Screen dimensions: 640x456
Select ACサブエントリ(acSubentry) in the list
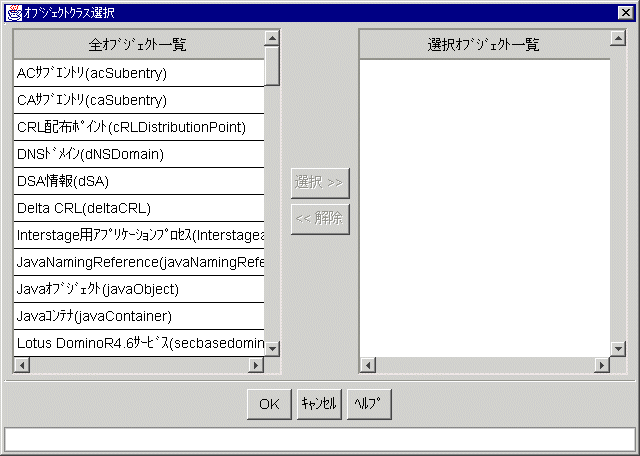[x=139, y=73]
